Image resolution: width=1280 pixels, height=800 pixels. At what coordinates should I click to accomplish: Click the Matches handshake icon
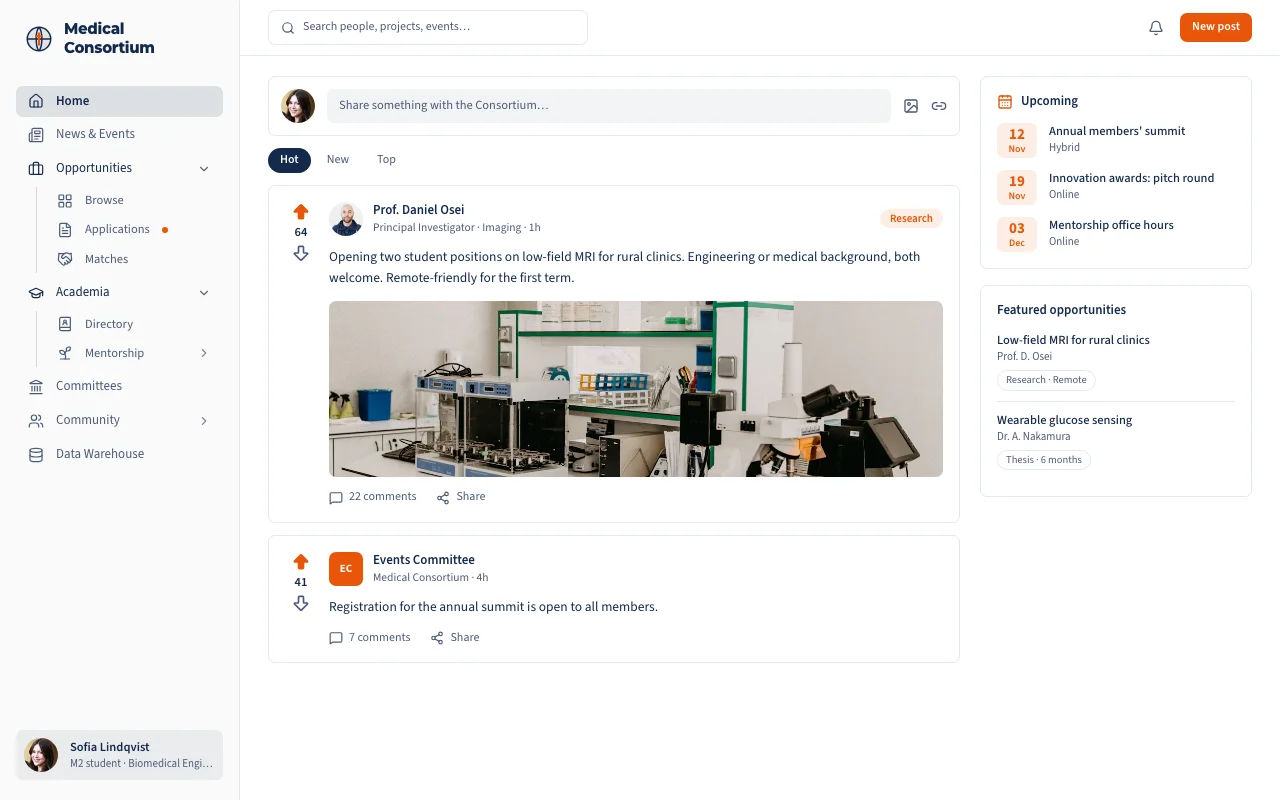(65, 259)
